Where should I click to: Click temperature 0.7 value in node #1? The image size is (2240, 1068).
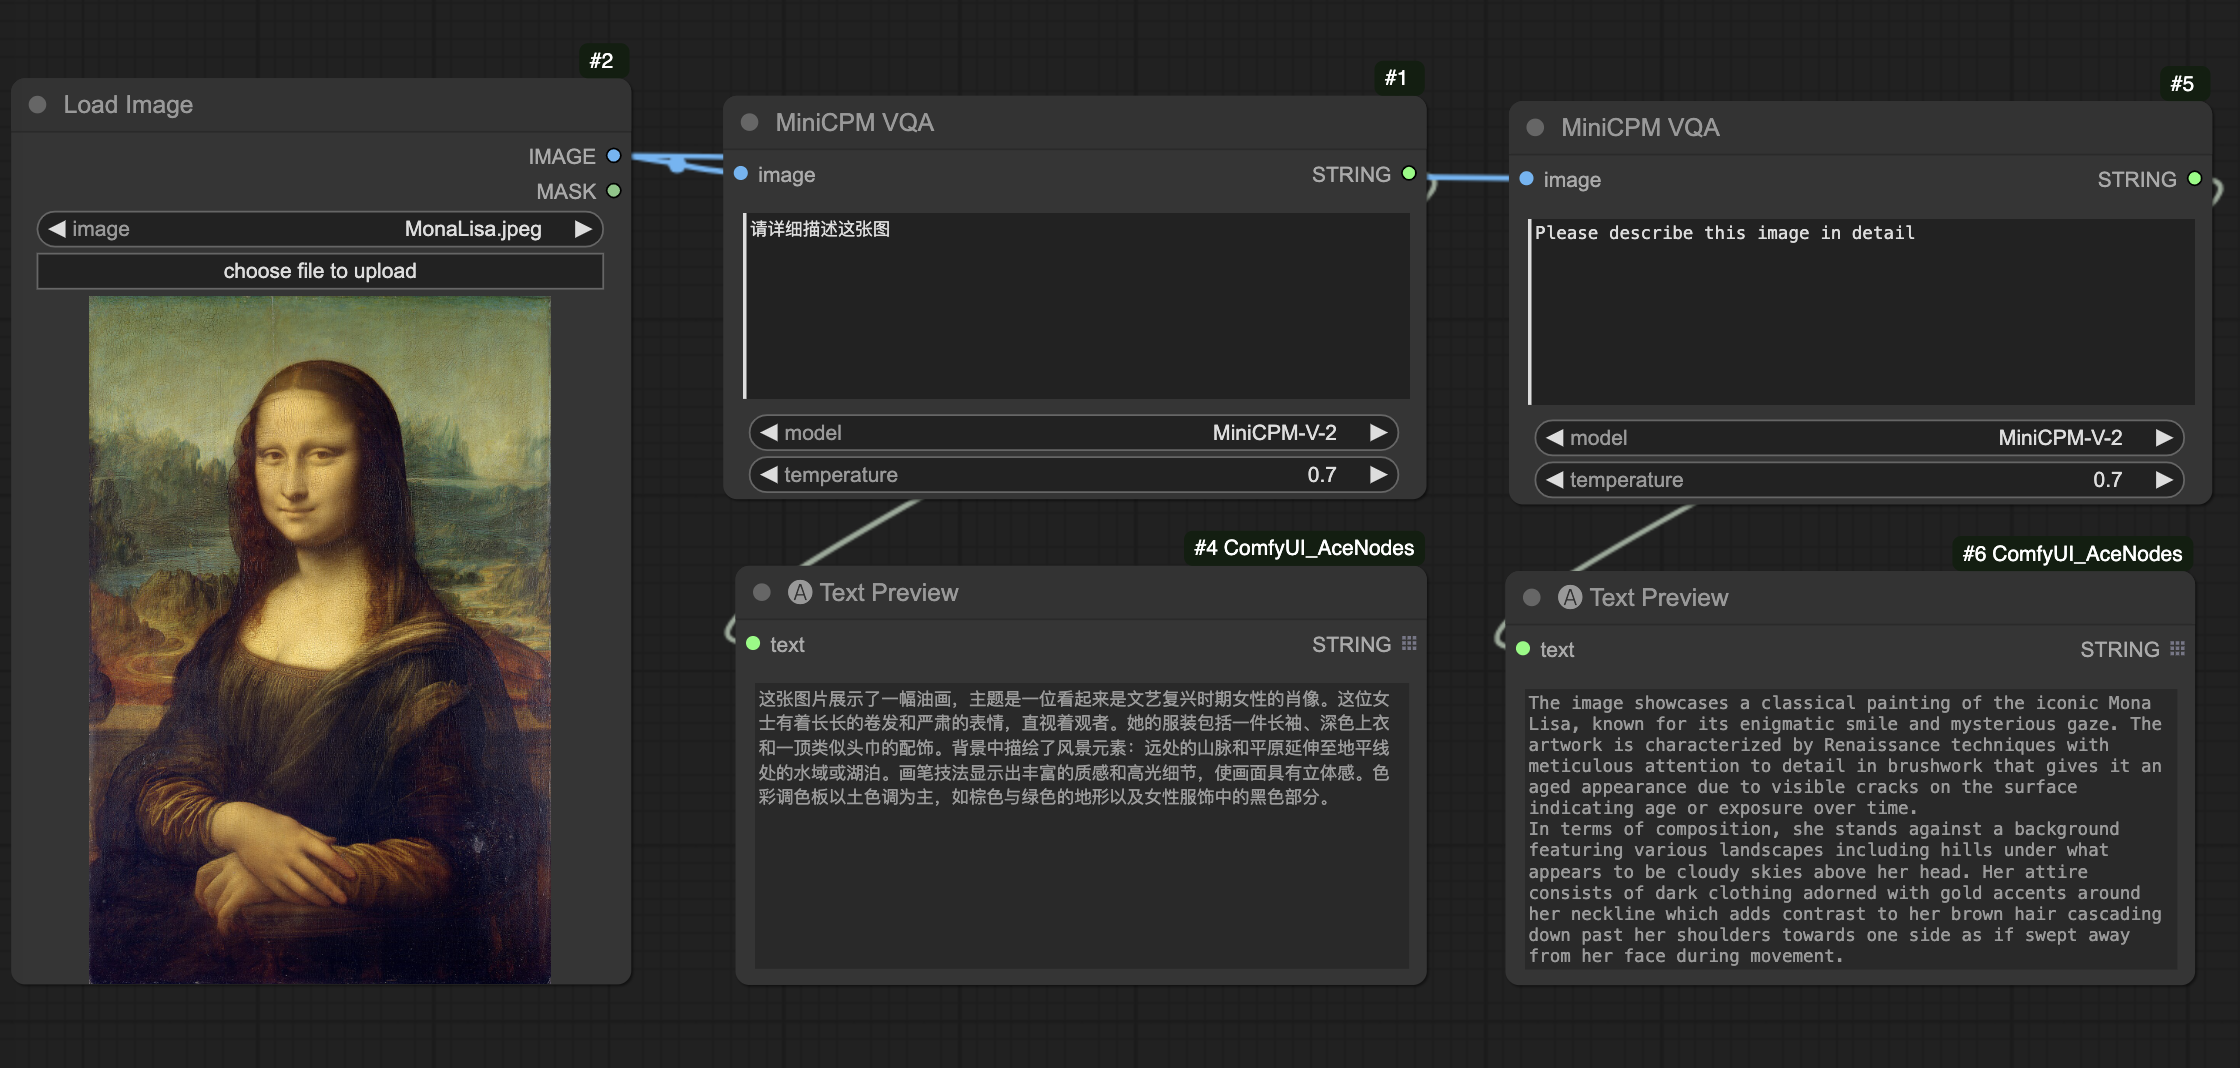pyautogui.click(x=1322, y=475)
